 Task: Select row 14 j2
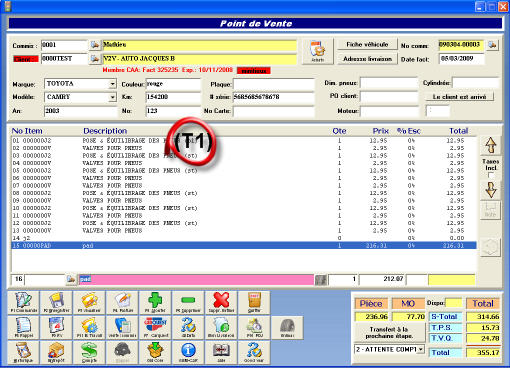click(244, 238)
